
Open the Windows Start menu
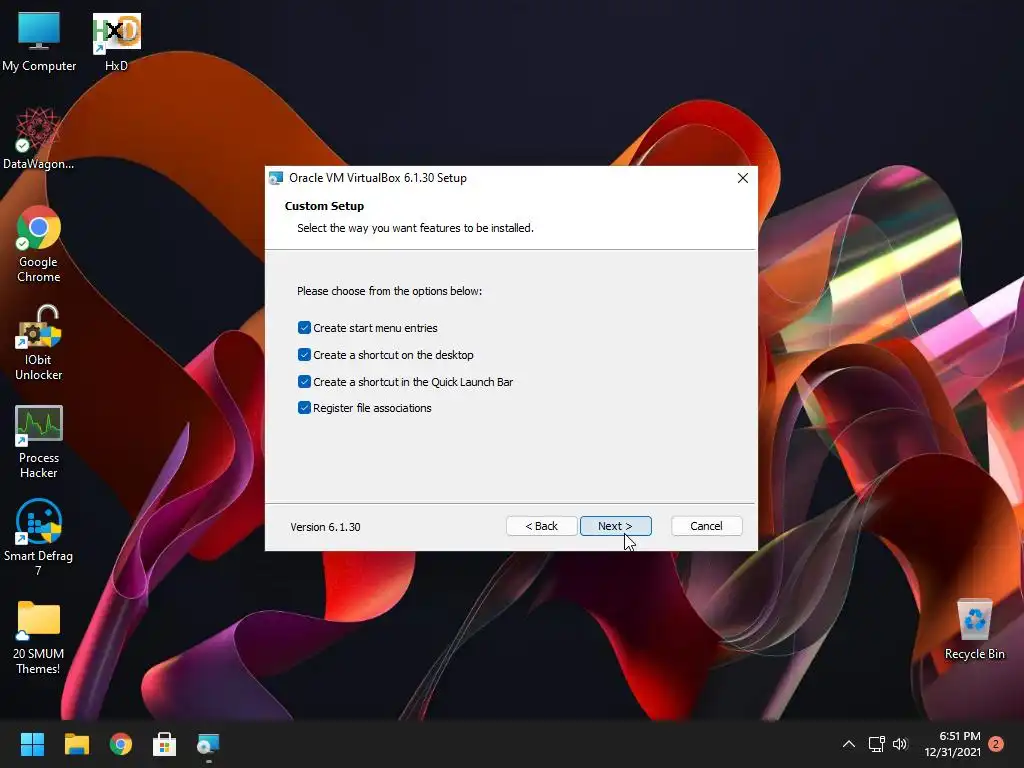[x=32, y=744]
